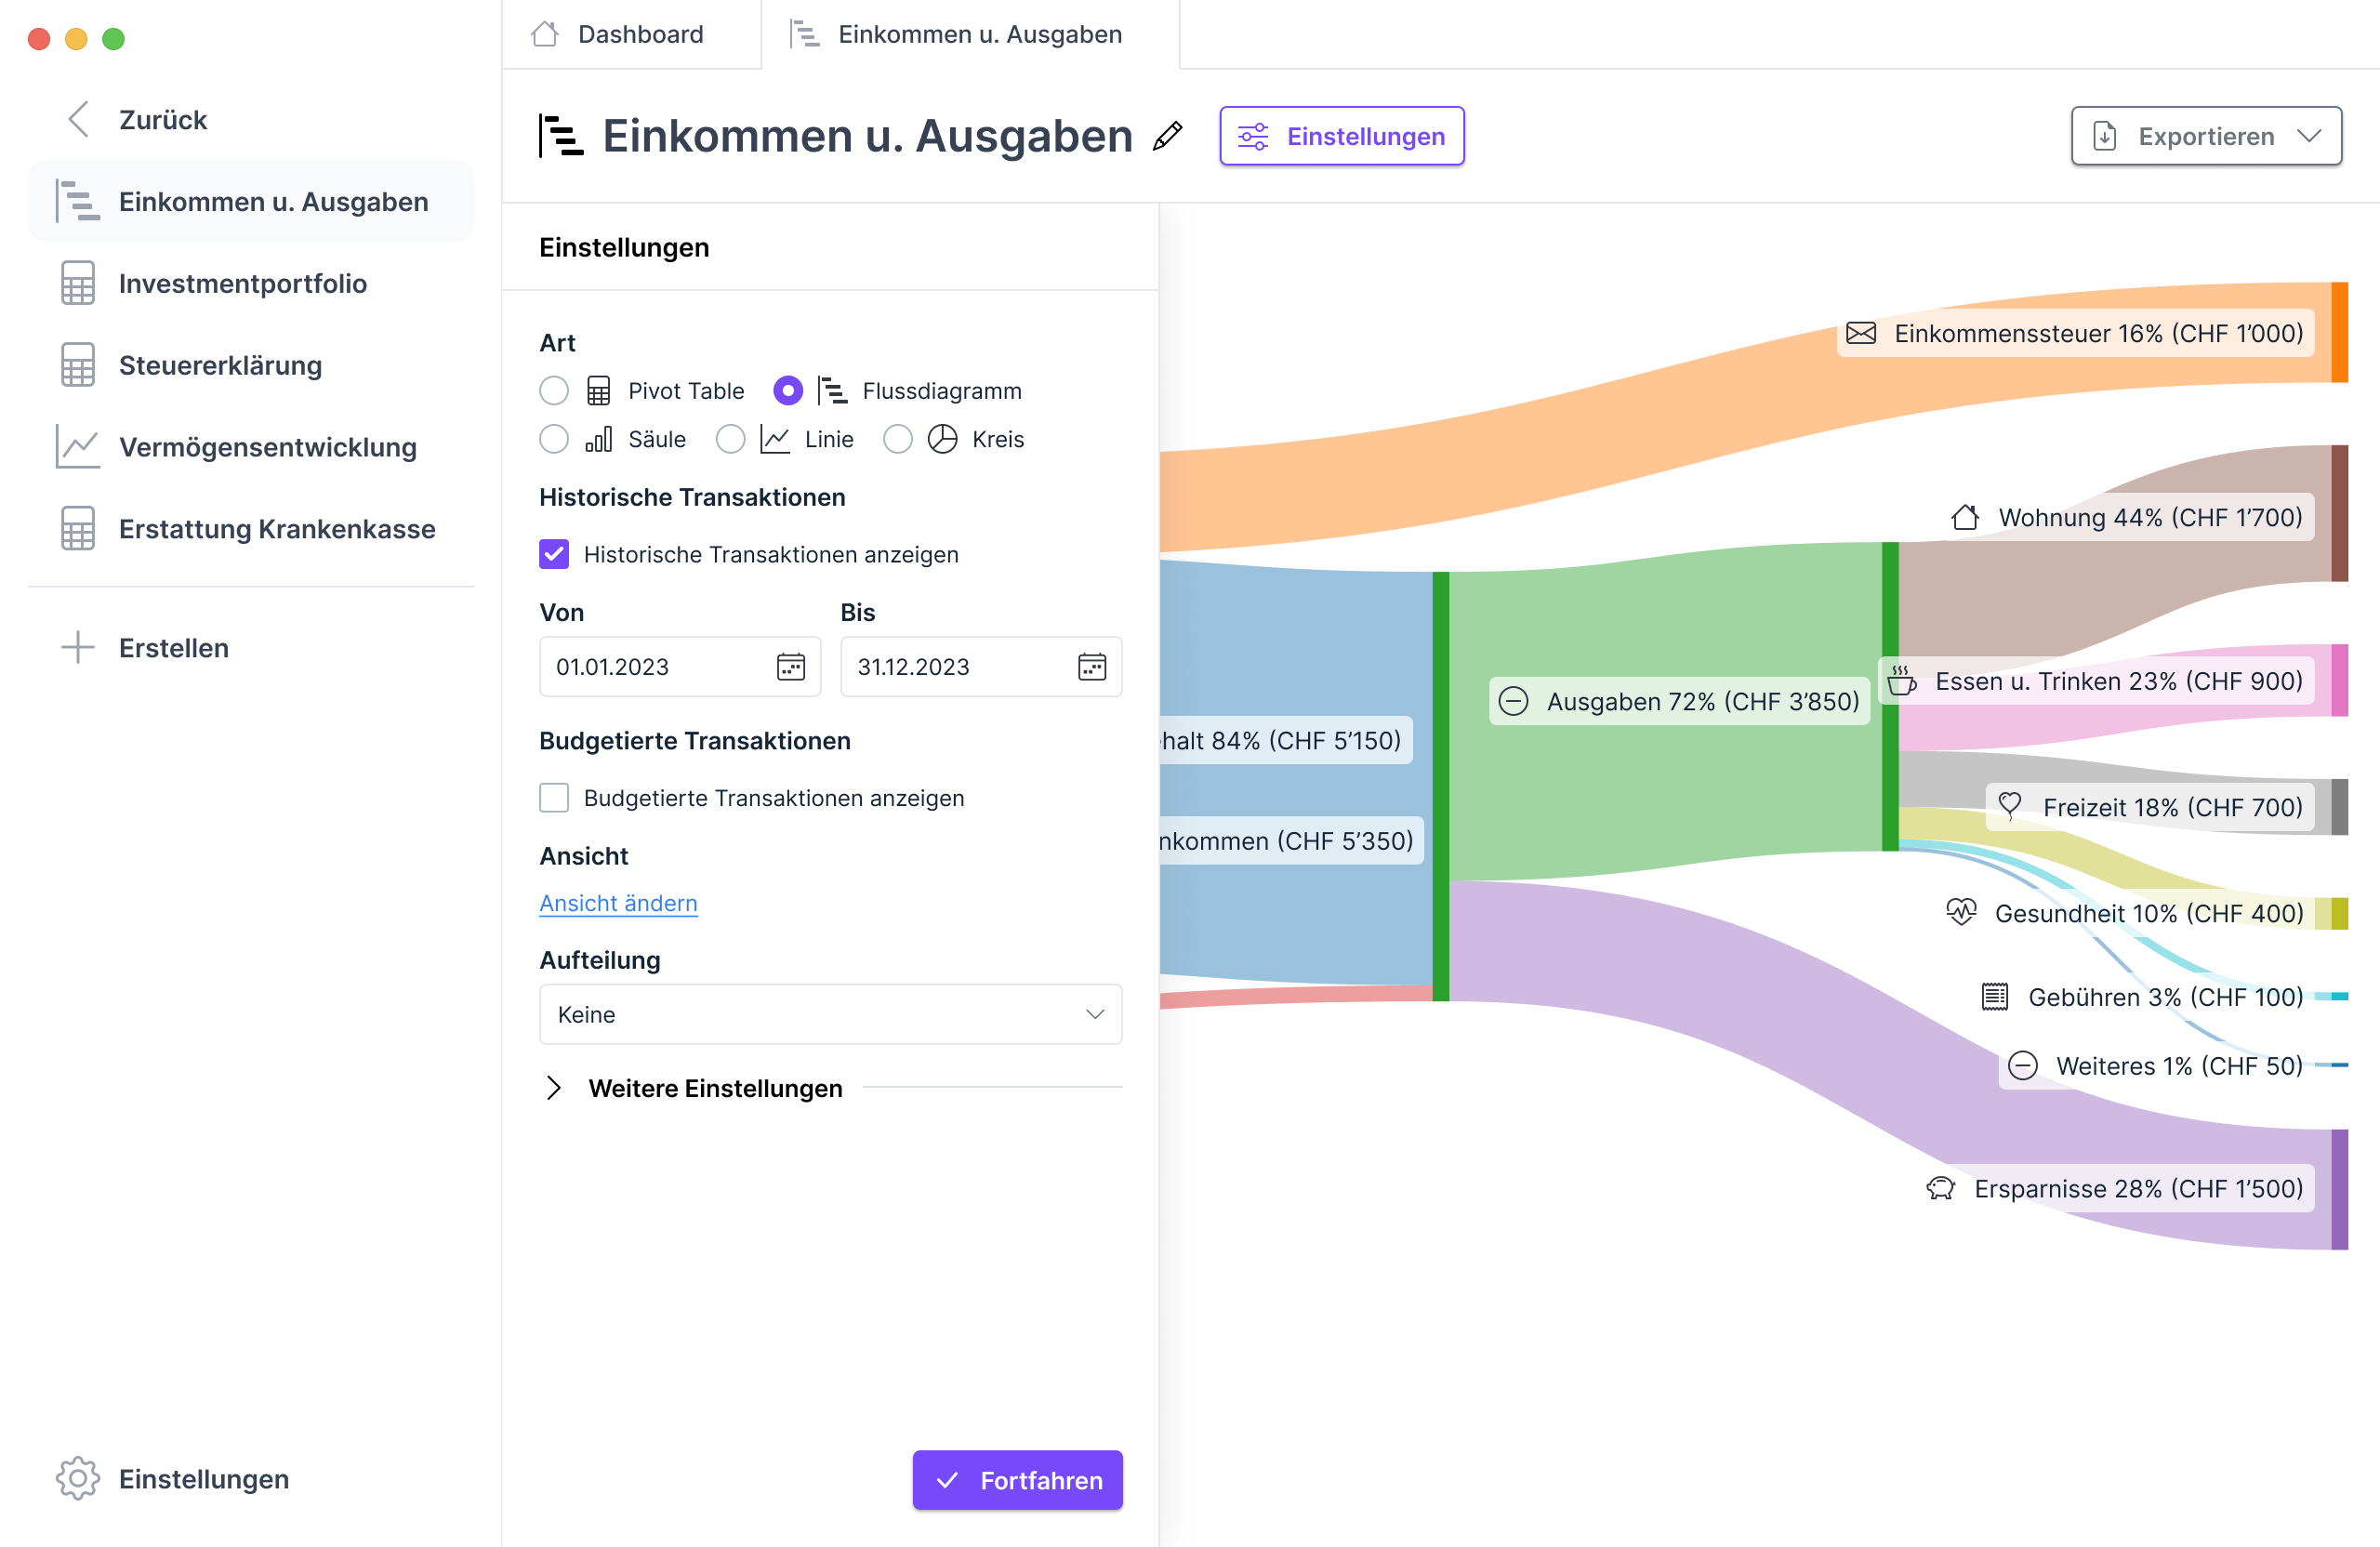Click the minus-circle icon beside Weiteres label

click(x=2023, y=1065)
